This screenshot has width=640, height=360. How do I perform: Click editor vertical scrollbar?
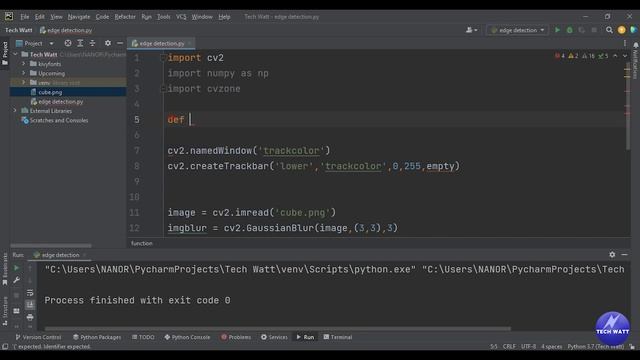(x=628, y=106)
